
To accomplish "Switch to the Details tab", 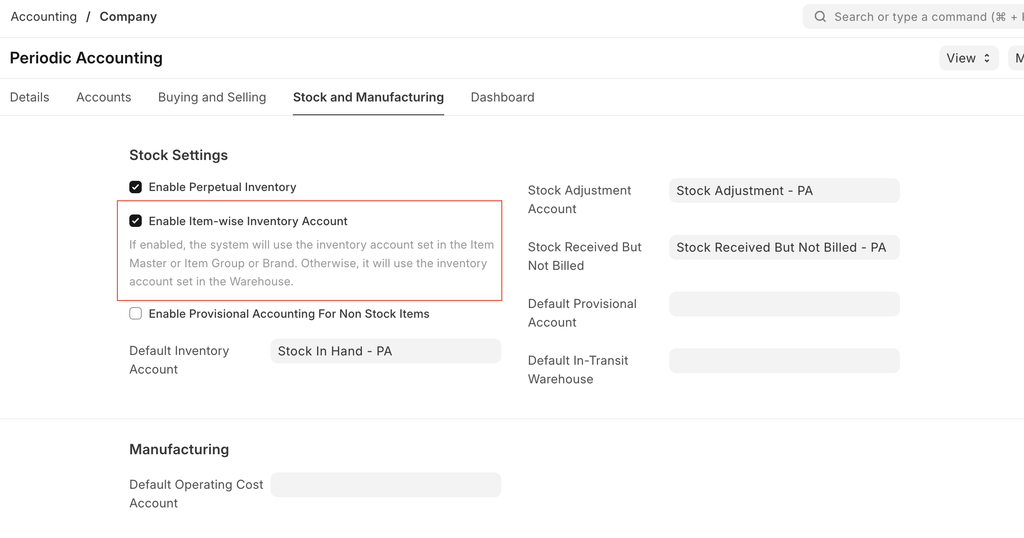I will [x=30, y=97].
